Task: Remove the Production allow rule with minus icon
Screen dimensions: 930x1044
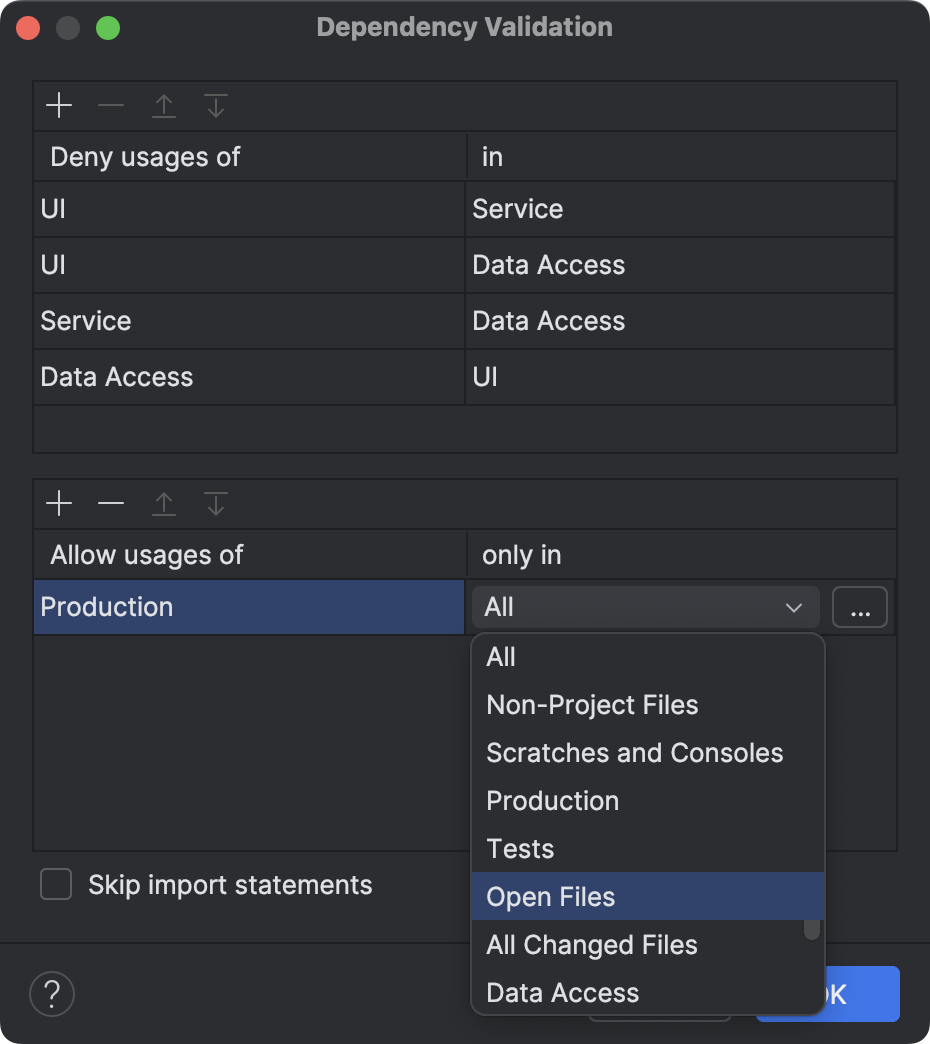Action: pos(111,503)
